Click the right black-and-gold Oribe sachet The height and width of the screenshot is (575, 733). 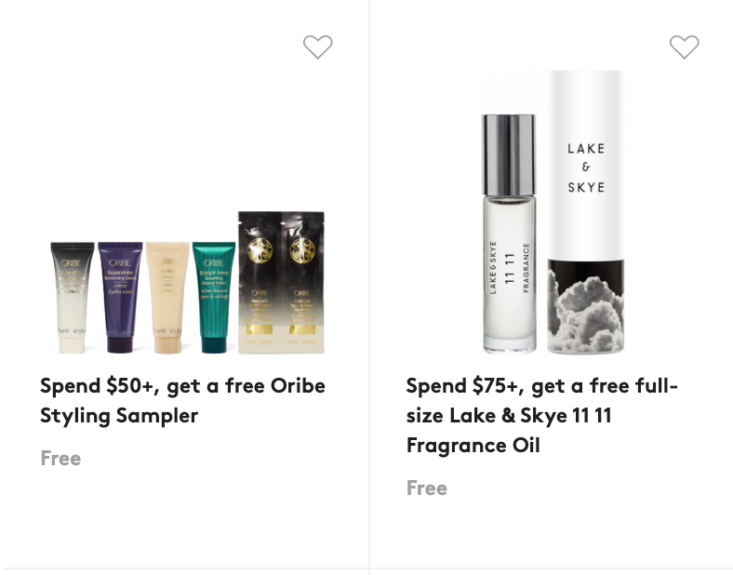pos(303,282)
